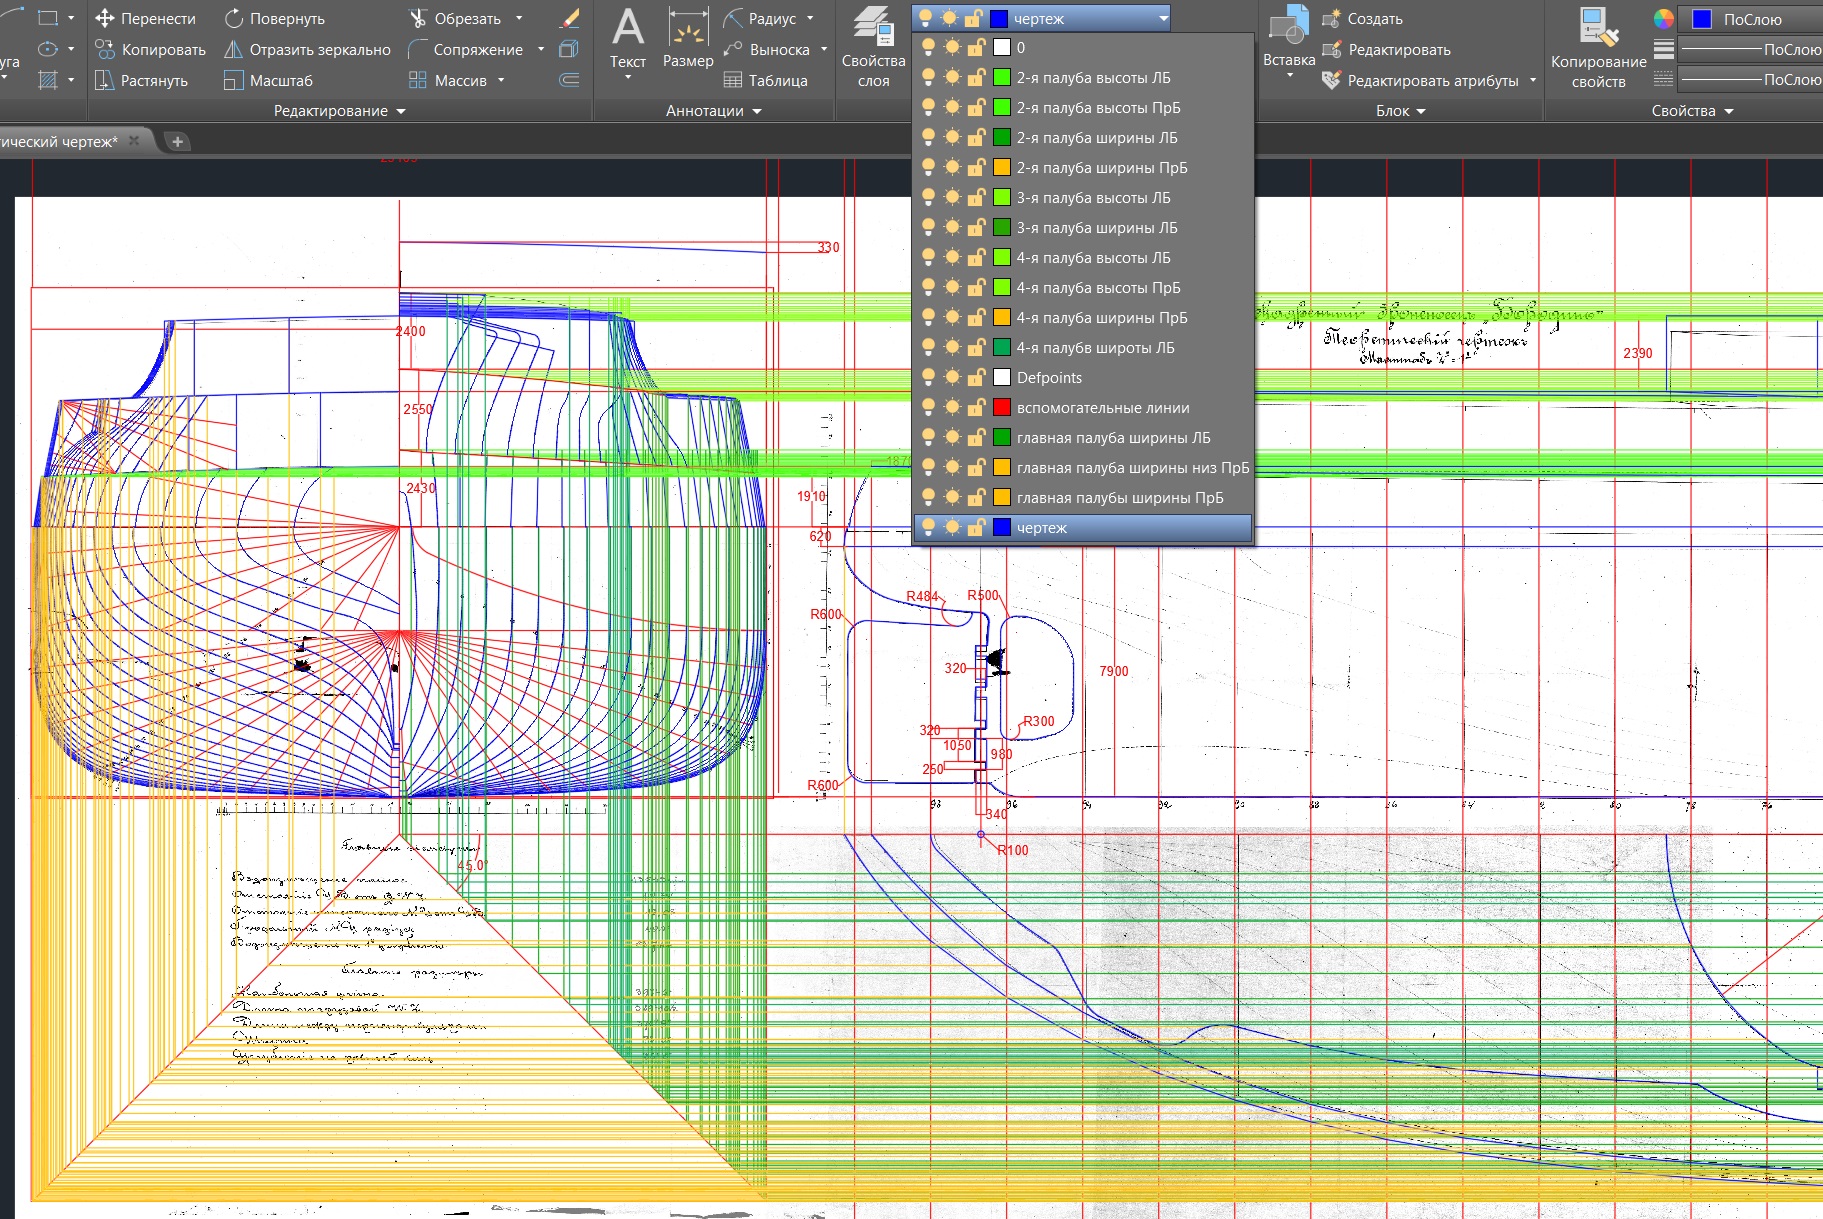Viewport: 1823px width, 1219px height.
Task: Toggle lock icon for layer 0
Action: (x=975, y=47)
